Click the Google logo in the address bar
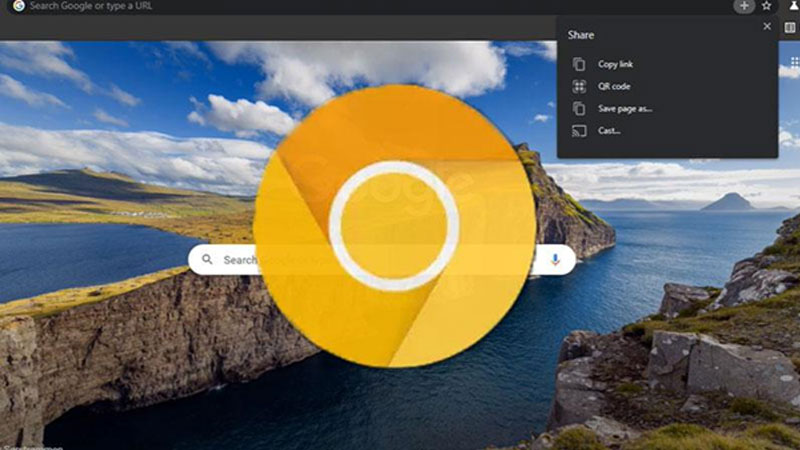The width and height of the screenshot is (800, 450). click(19, 6)
